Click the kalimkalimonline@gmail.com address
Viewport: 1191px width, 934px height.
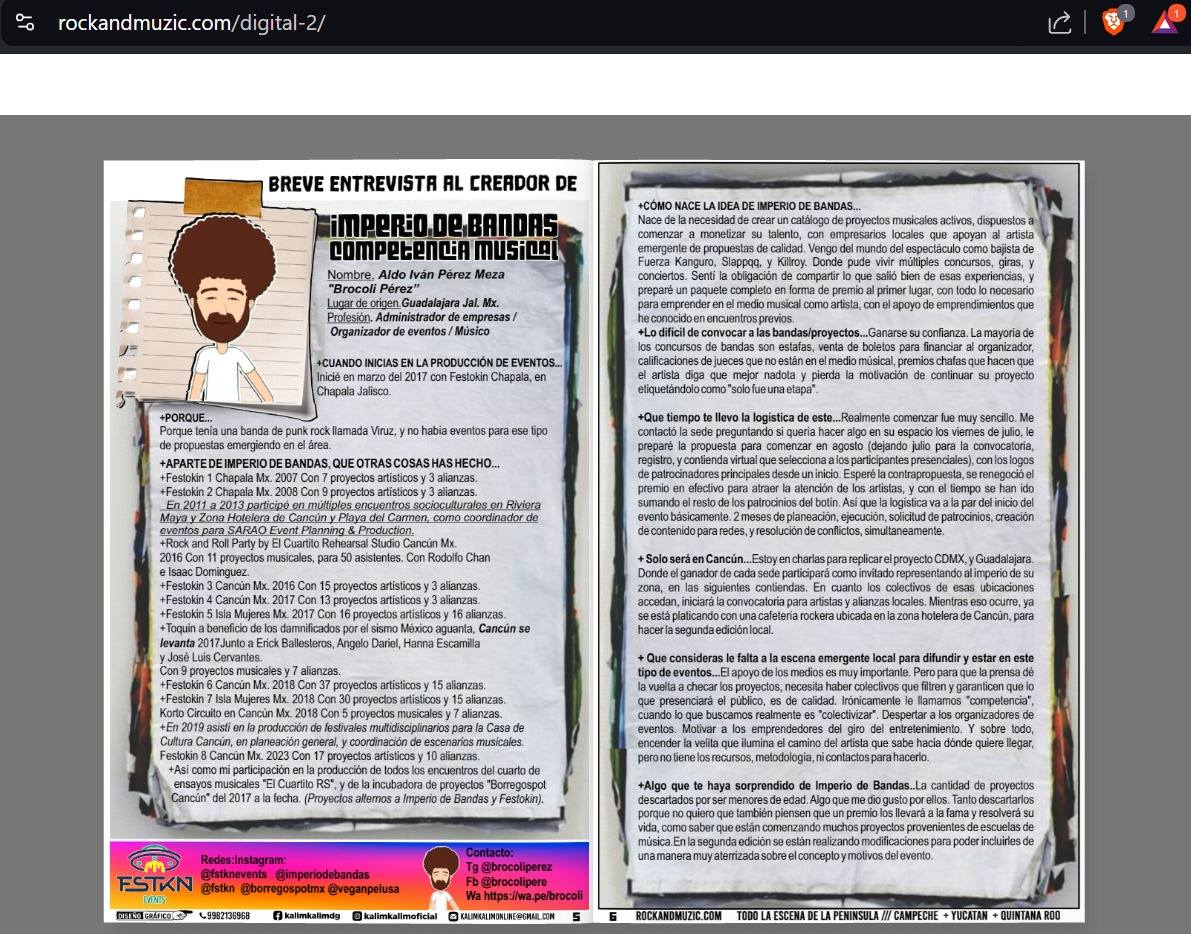(x=507, y=917)
